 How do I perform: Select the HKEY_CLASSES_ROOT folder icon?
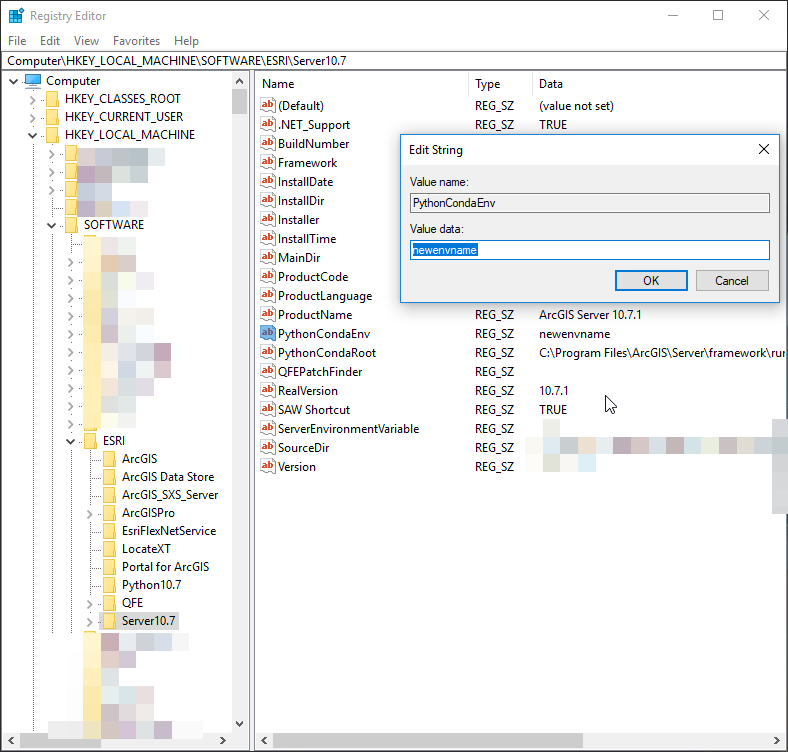[52, 99]
